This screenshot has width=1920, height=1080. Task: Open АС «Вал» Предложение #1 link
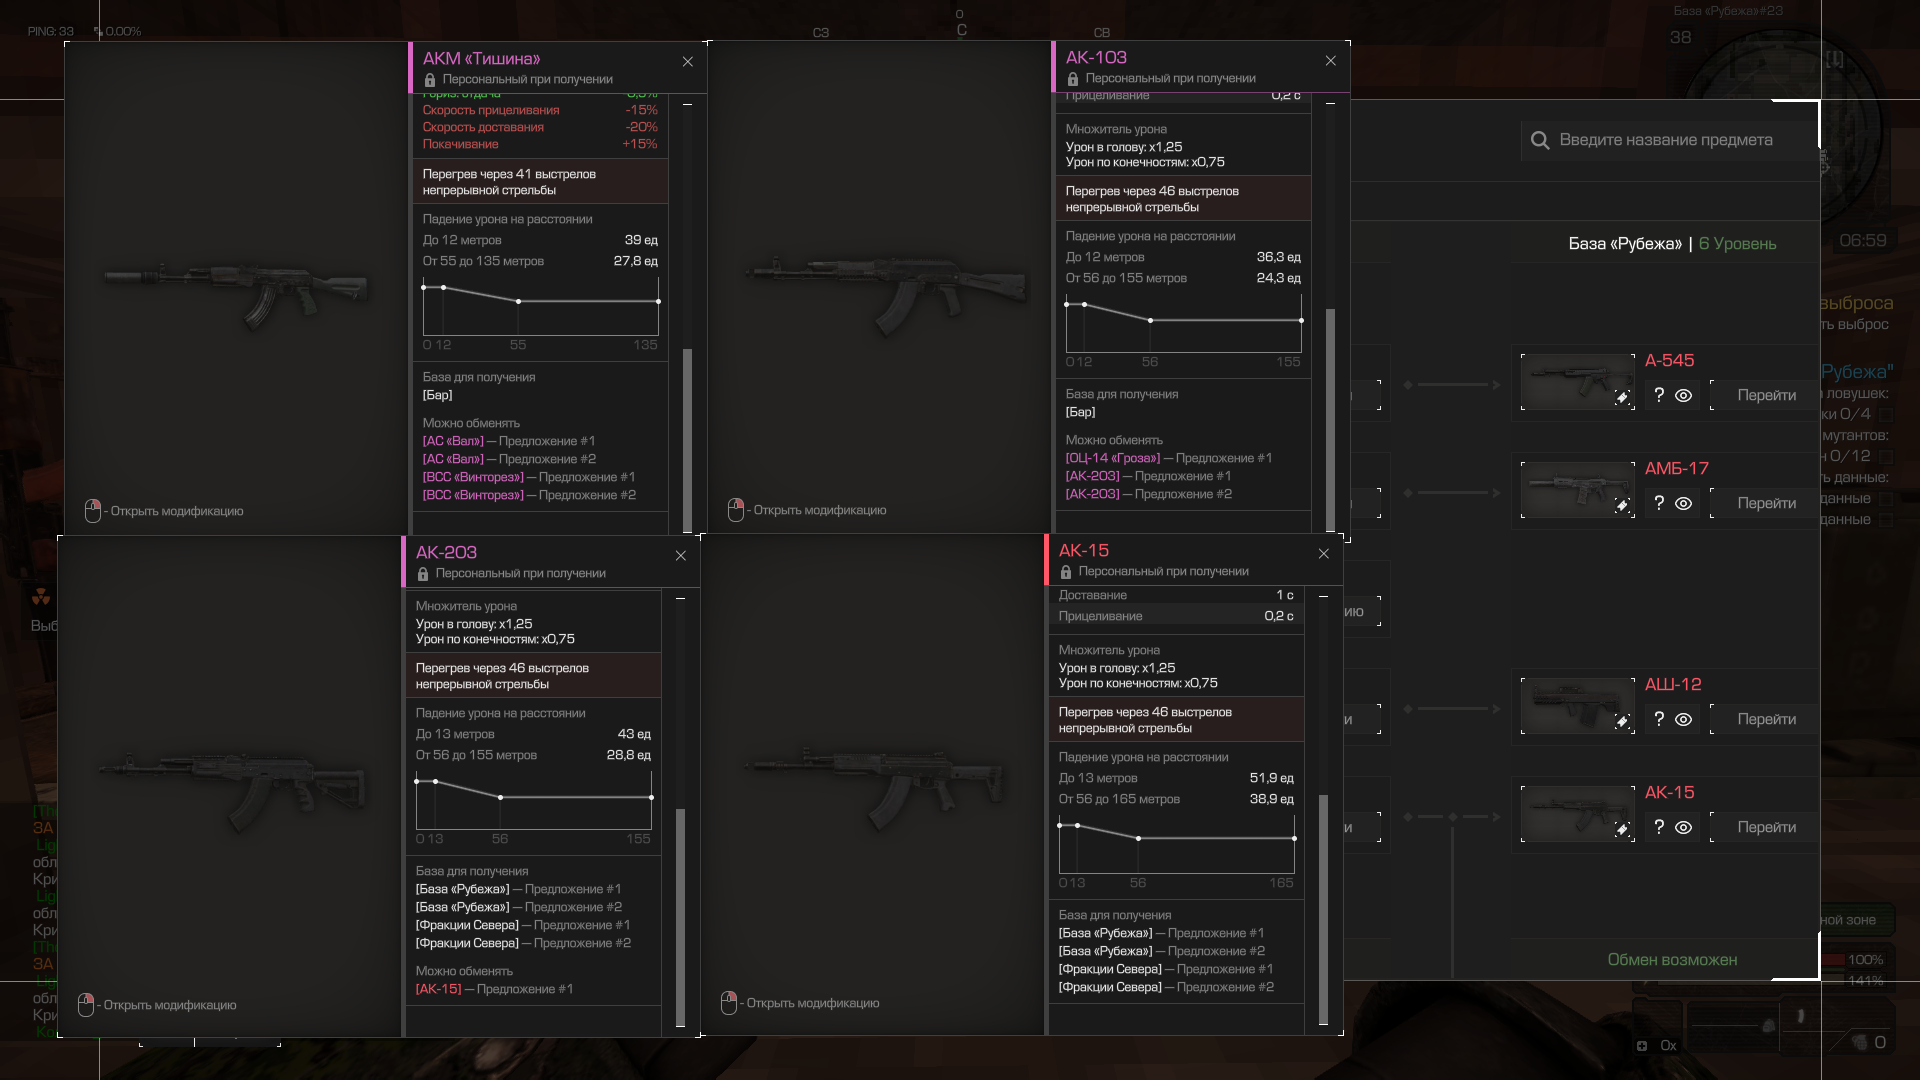pos(508,441)
